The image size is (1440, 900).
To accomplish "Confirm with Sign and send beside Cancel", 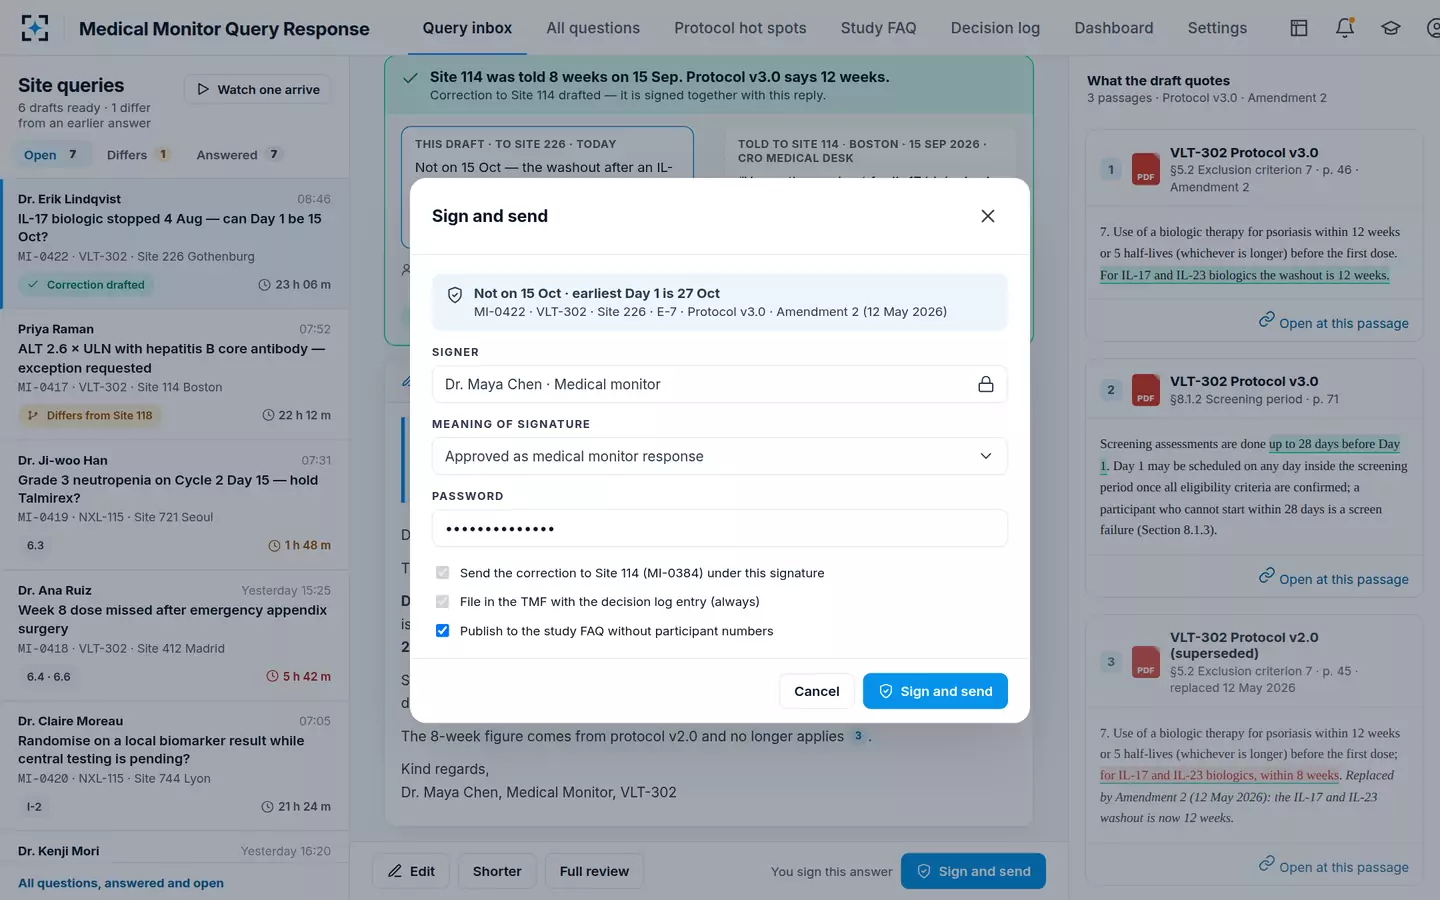I will click(935, 691).
